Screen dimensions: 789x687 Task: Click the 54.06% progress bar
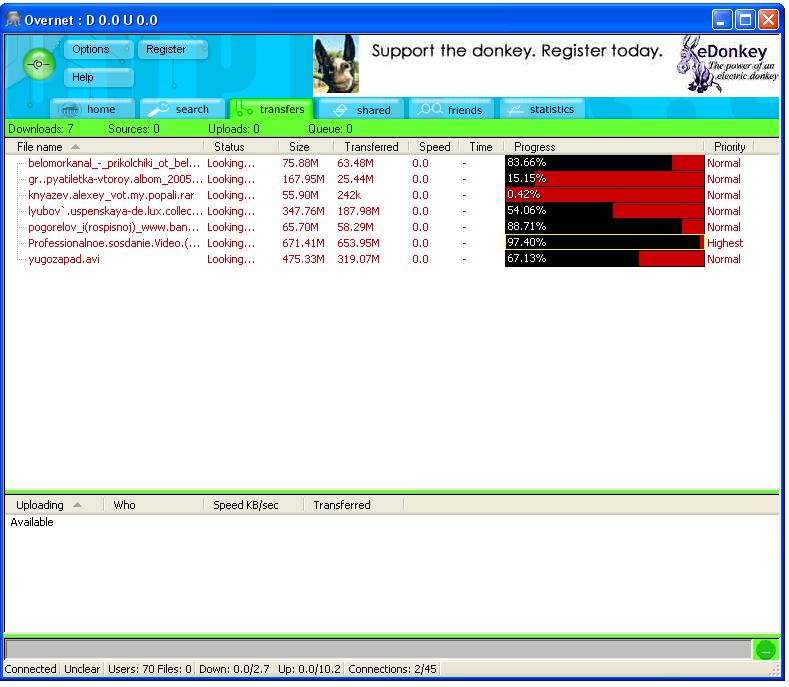click(x=604, y=211)
